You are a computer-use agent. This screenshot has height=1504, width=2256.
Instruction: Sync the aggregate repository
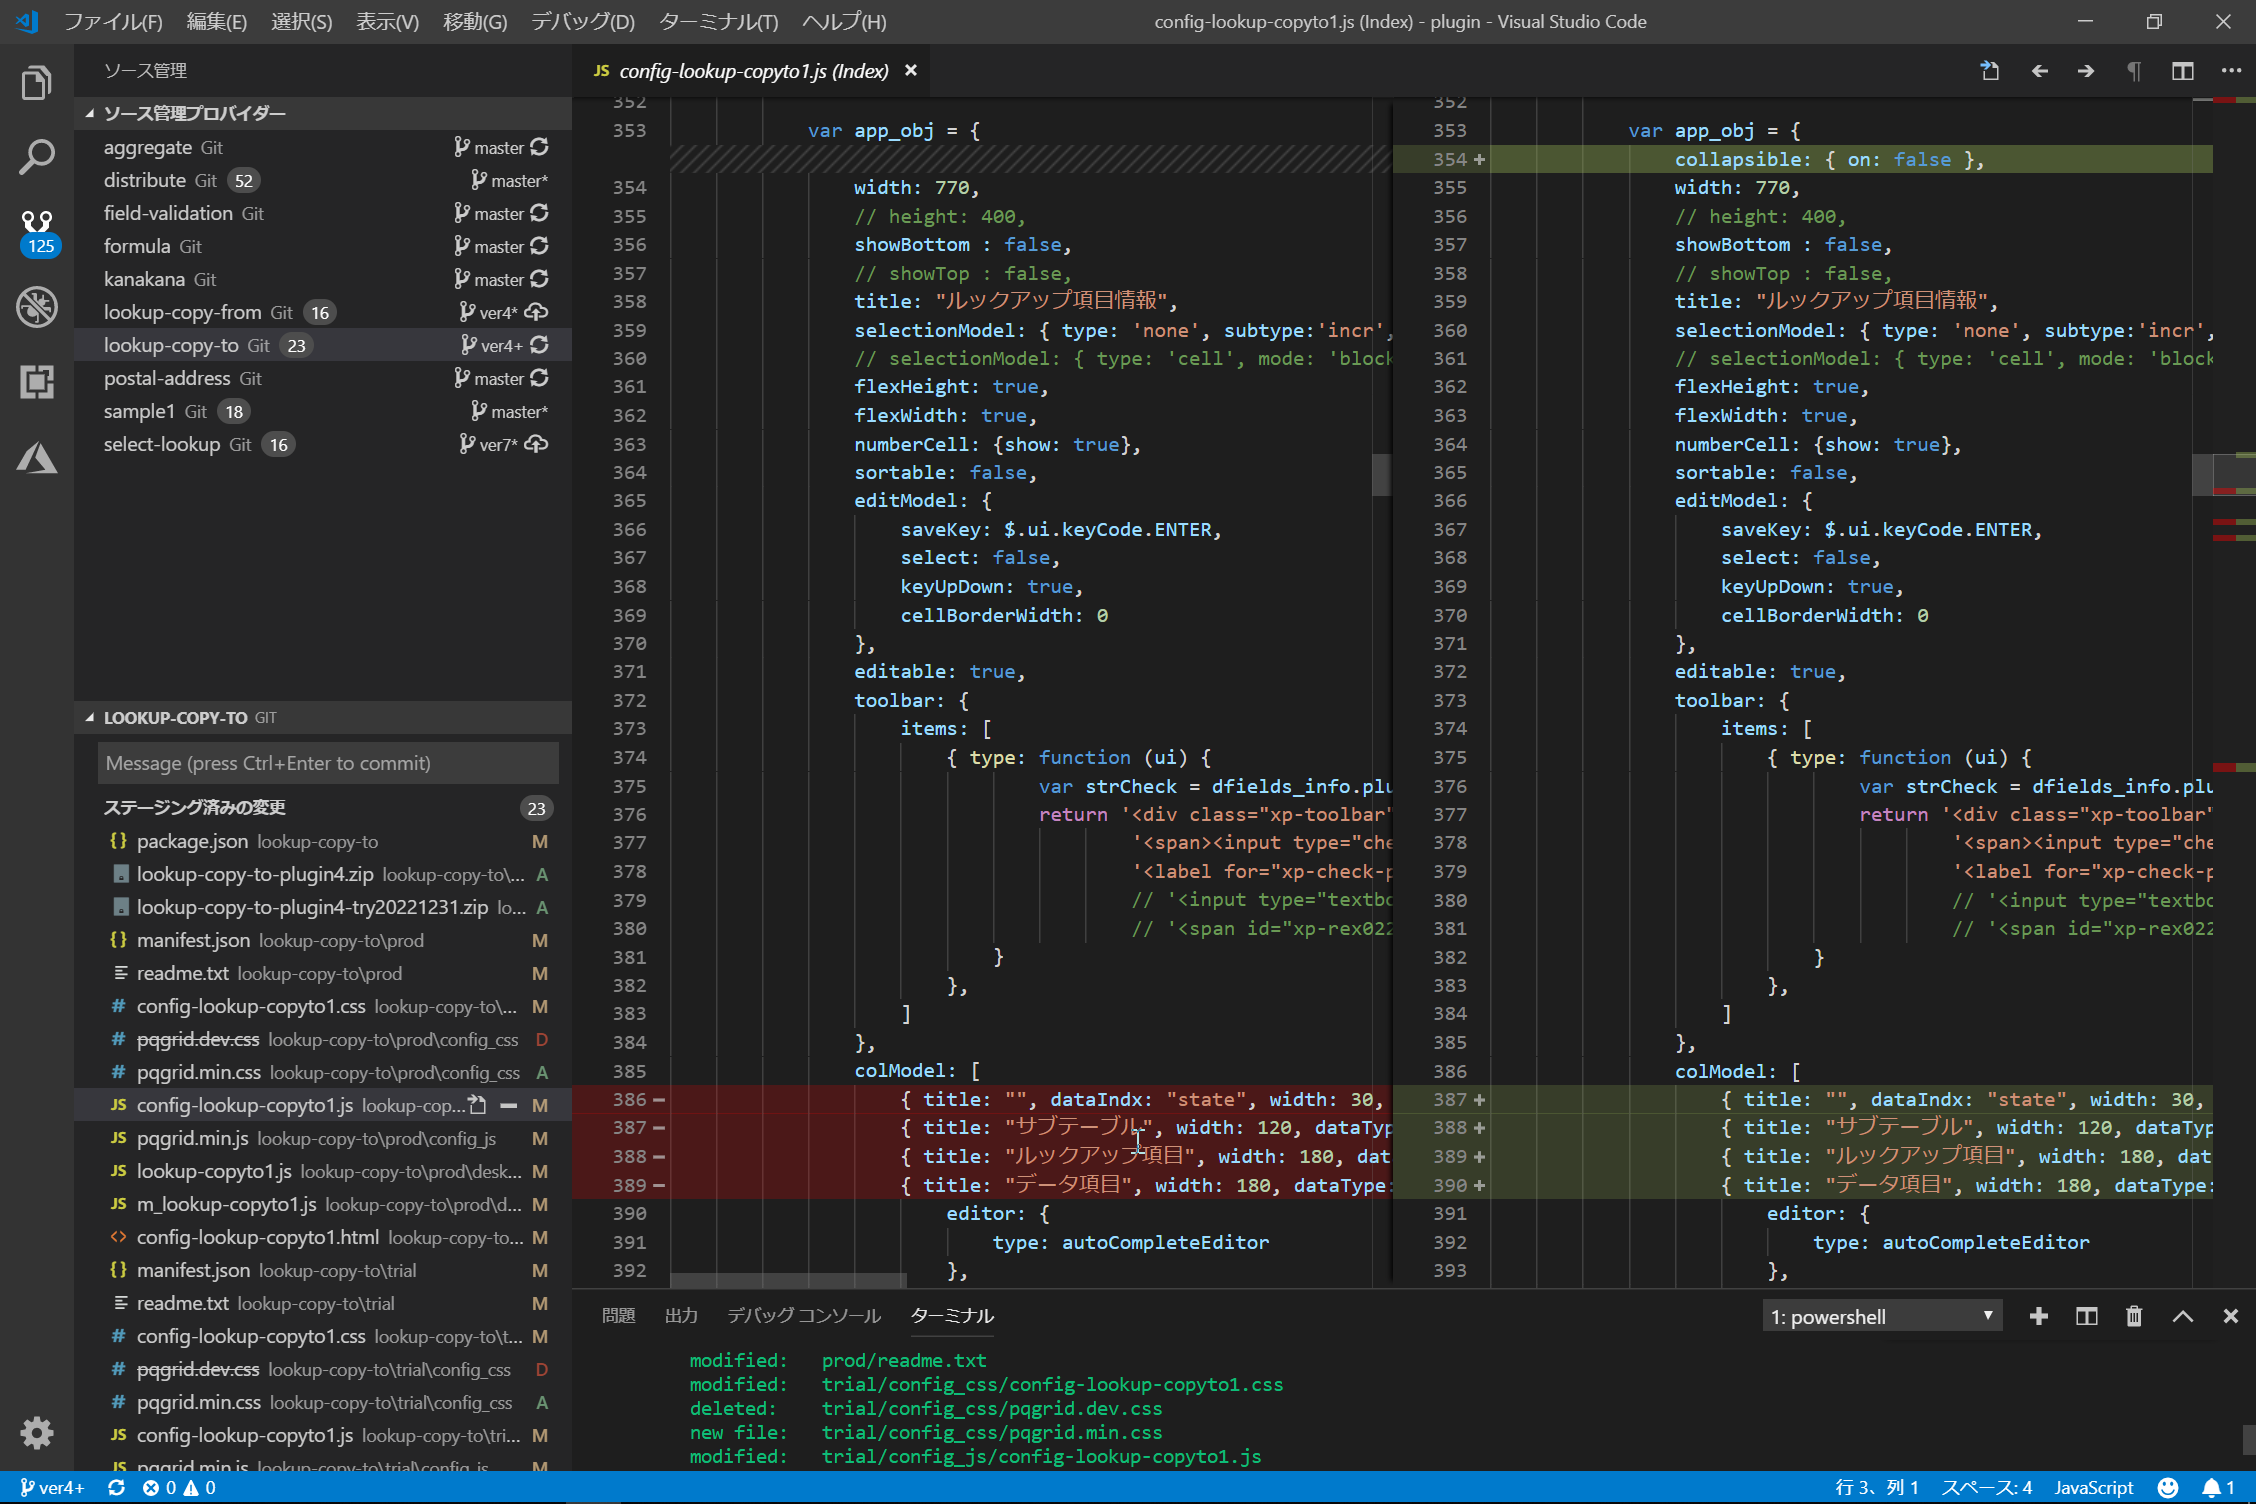[x=540, y=147]
